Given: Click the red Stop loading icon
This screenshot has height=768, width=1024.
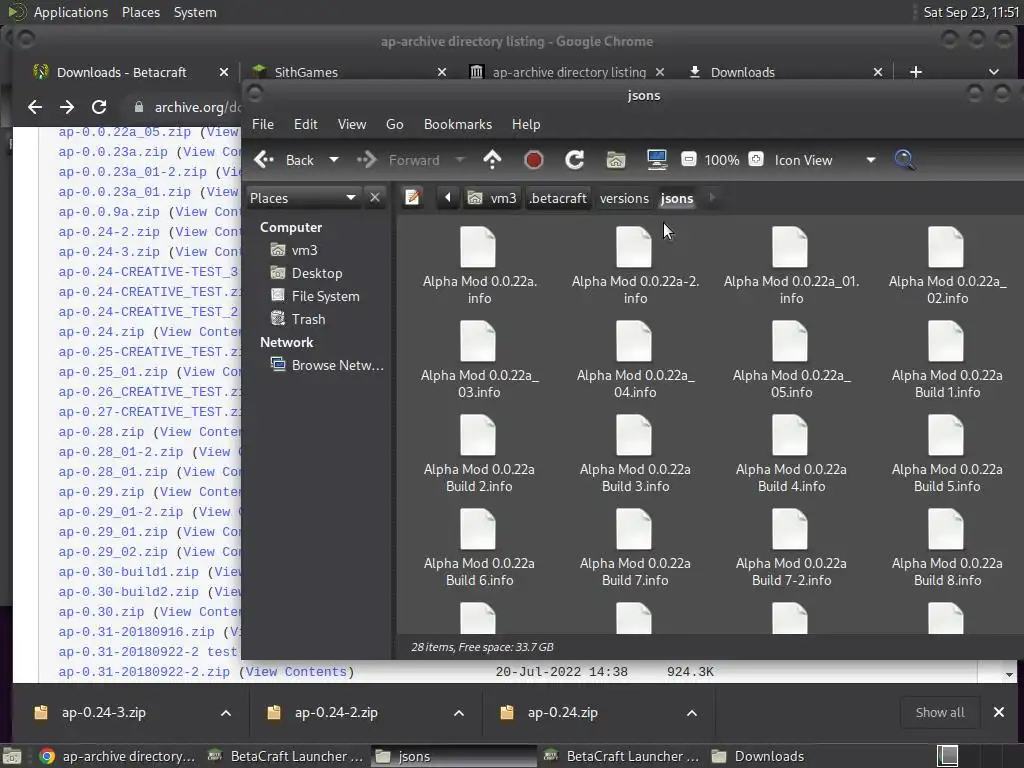Looking at the screenshot, I should pyautogui.click(x=534, y=160).
